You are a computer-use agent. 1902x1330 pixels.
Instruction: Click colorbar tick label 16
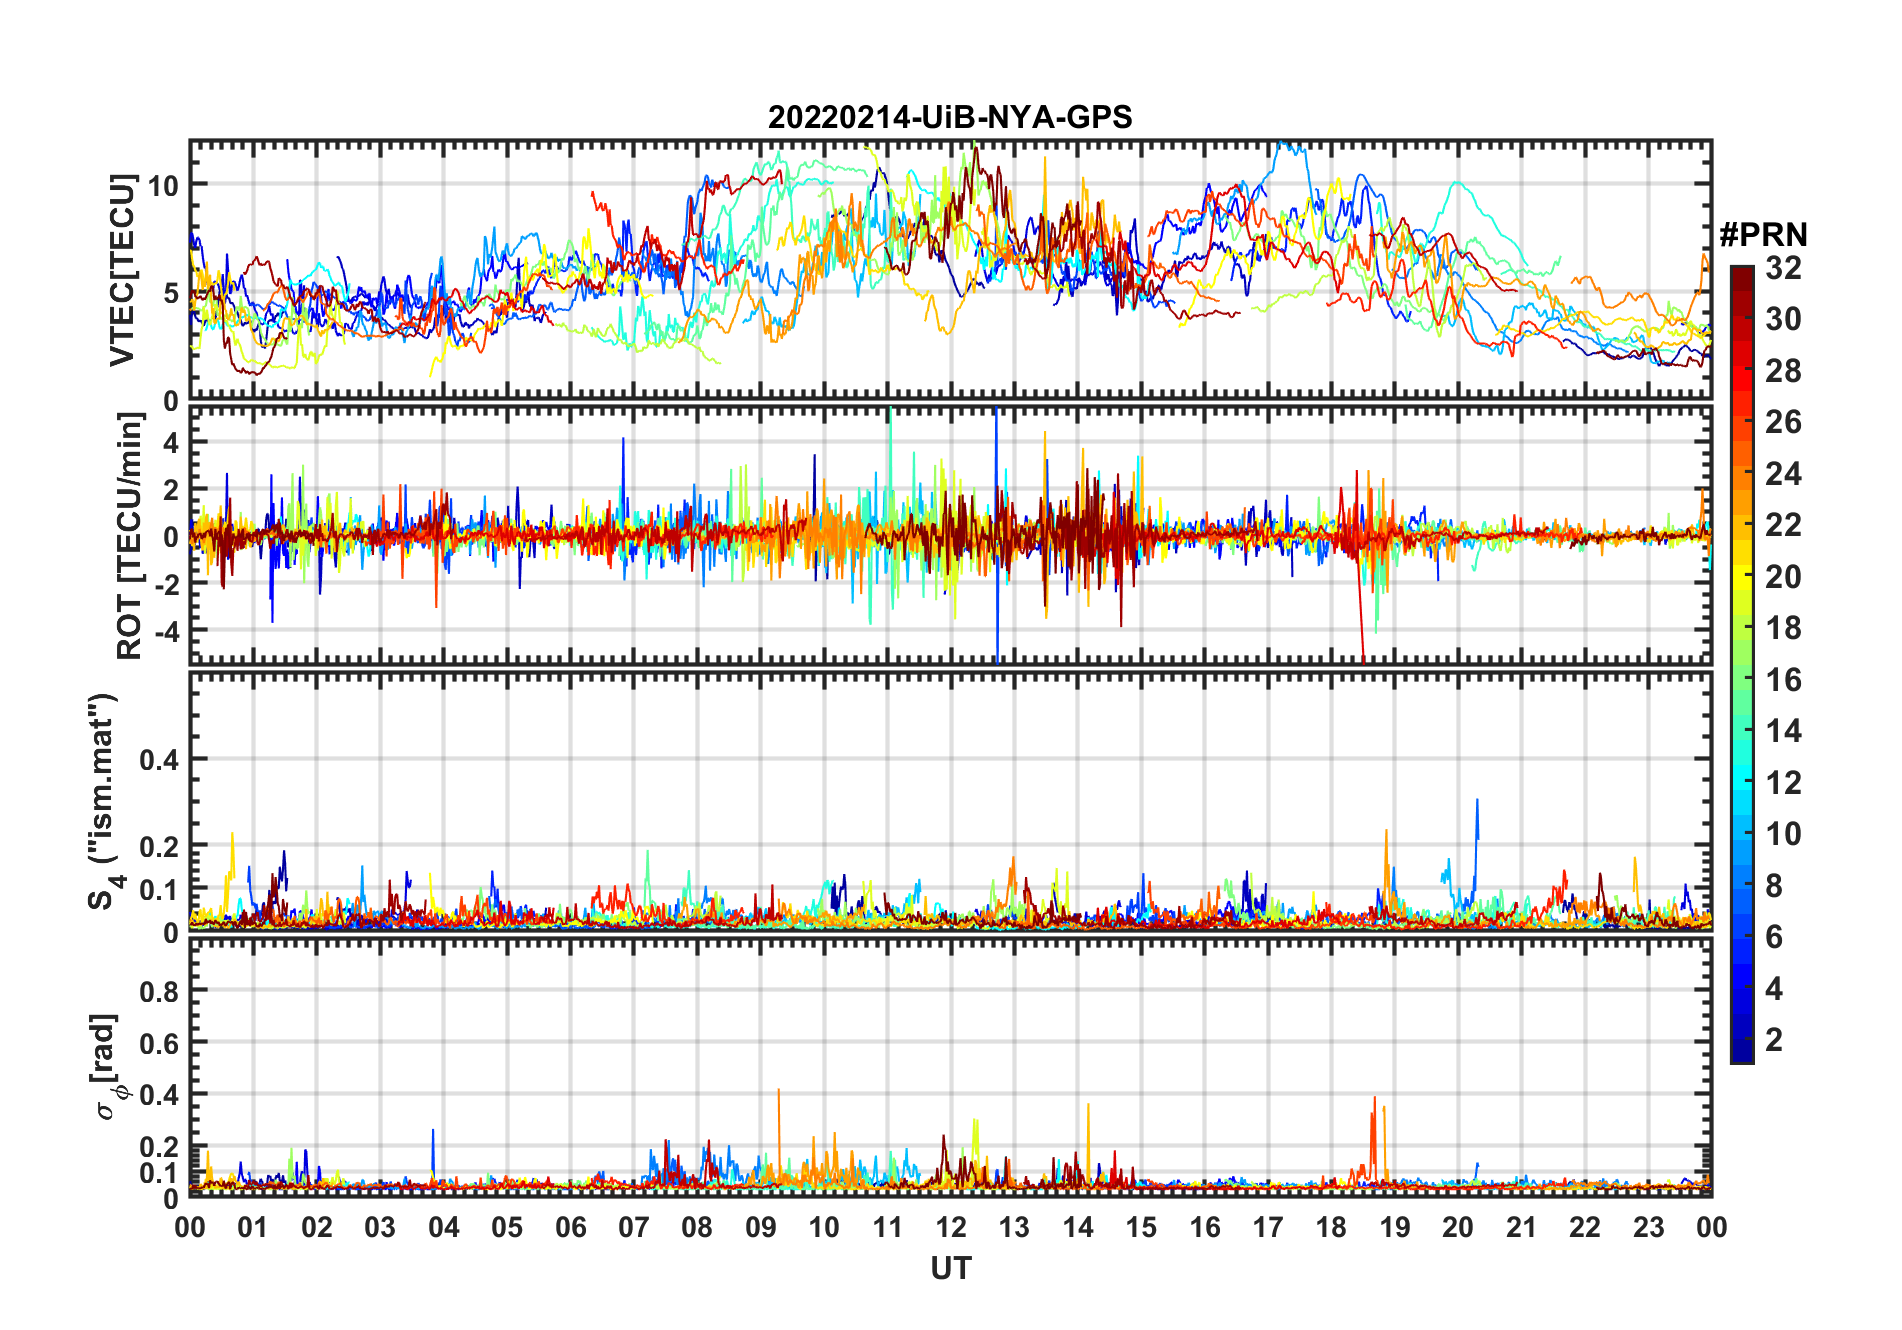point(1783,680)
